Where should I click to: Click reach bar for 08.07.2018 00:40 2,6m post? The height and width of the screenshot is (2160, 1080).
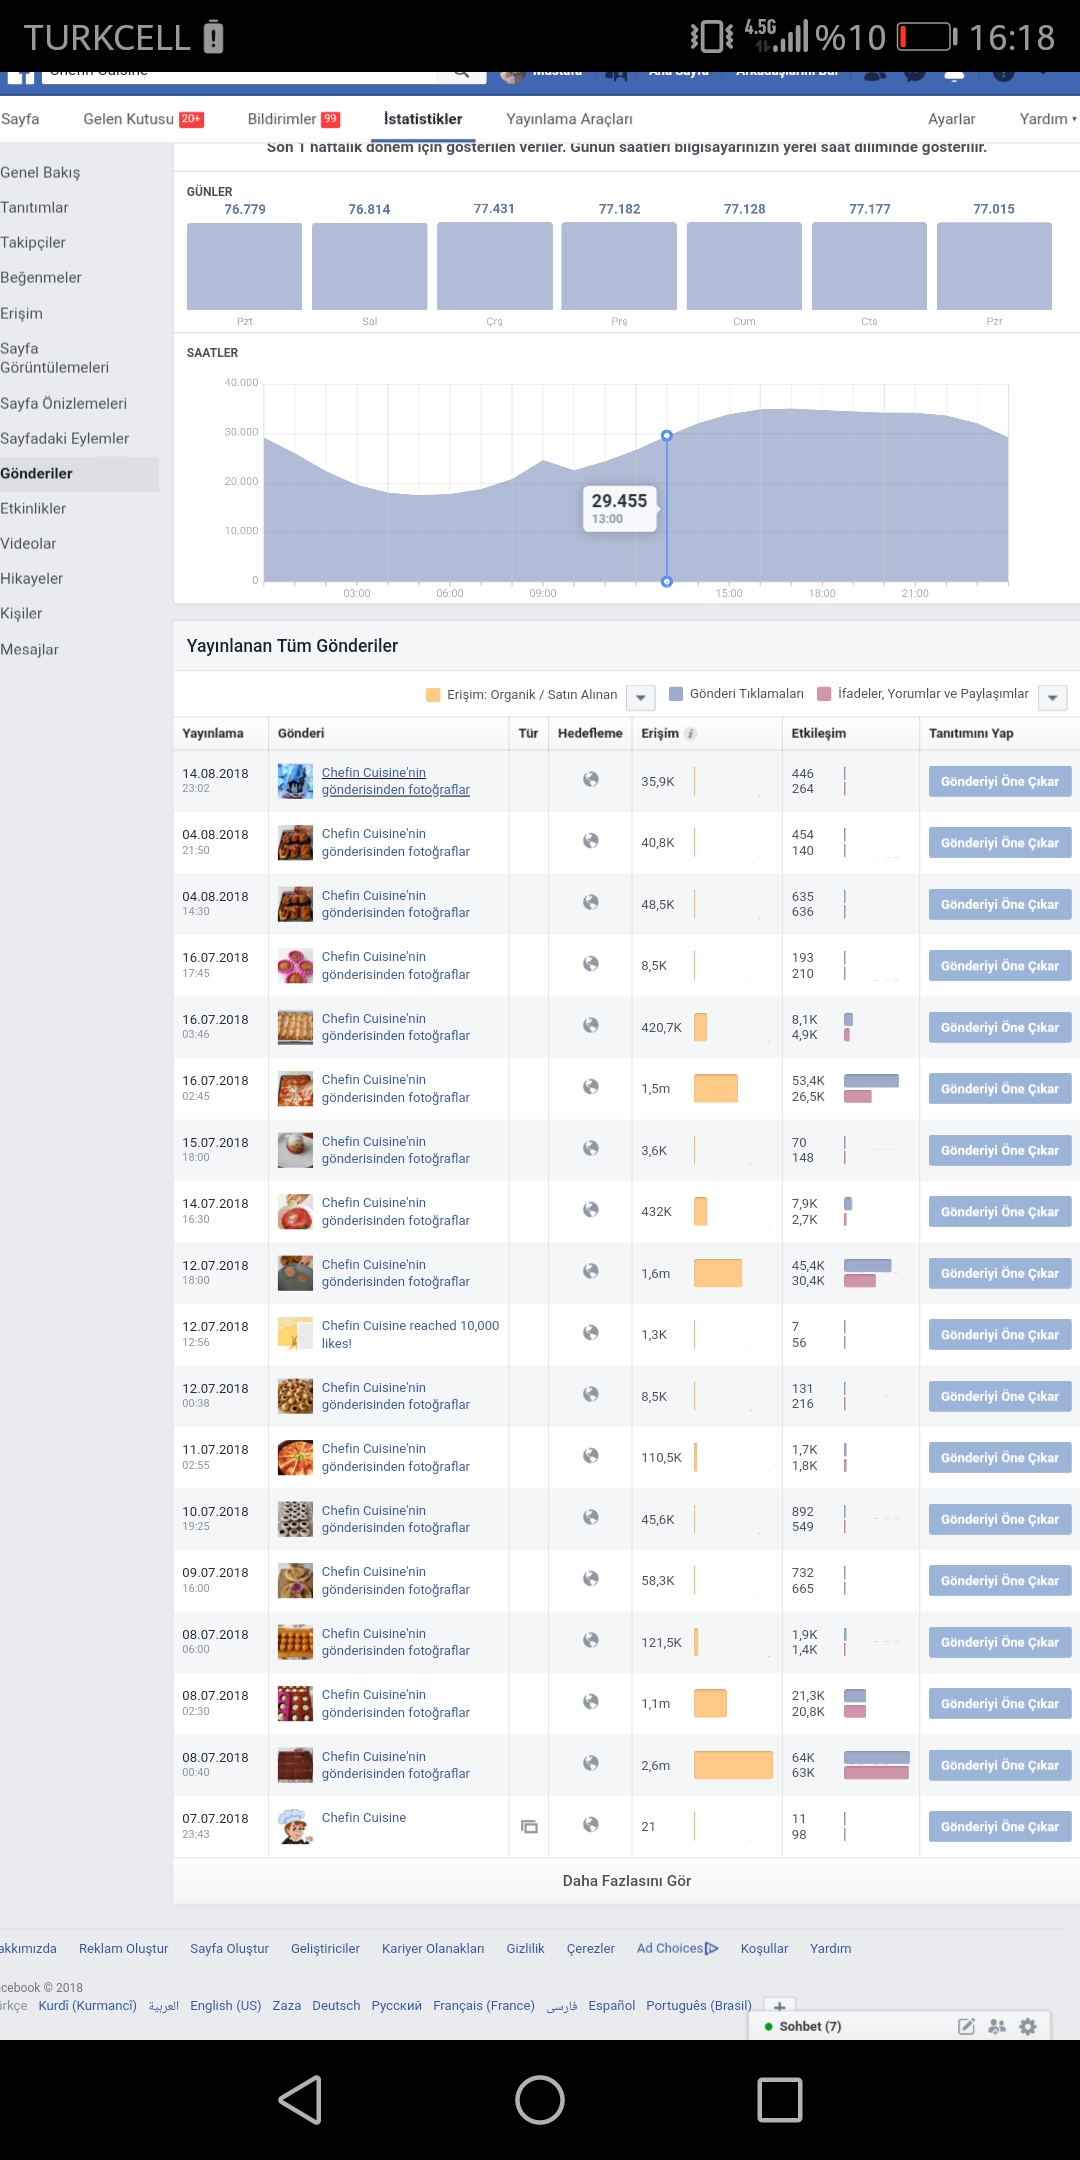tap(733, 1765)
